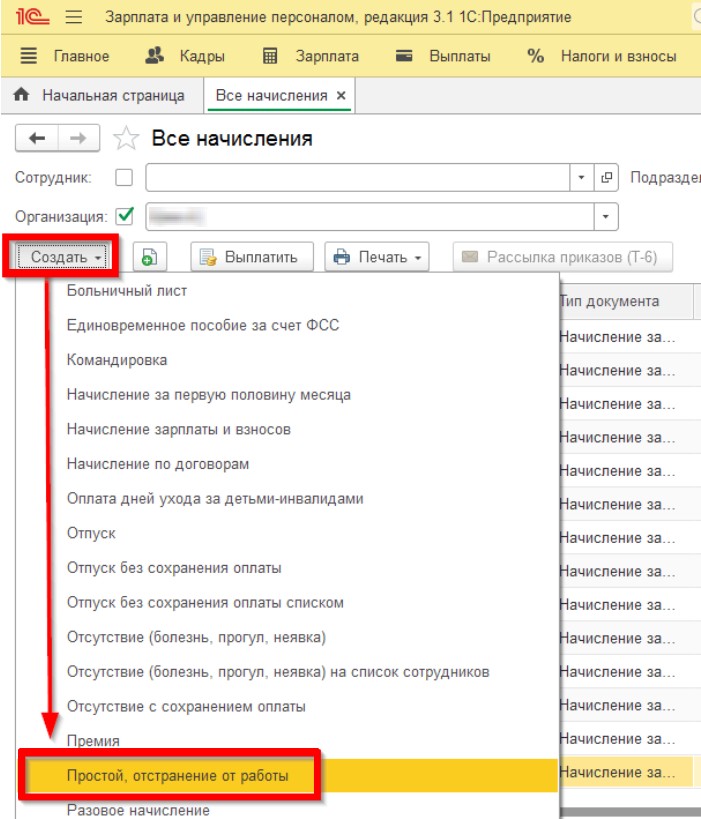Screen dimensions: 701x819
Task: Open the Печать dropdown button
Action: pyautogui.click(x=377, y=257)
